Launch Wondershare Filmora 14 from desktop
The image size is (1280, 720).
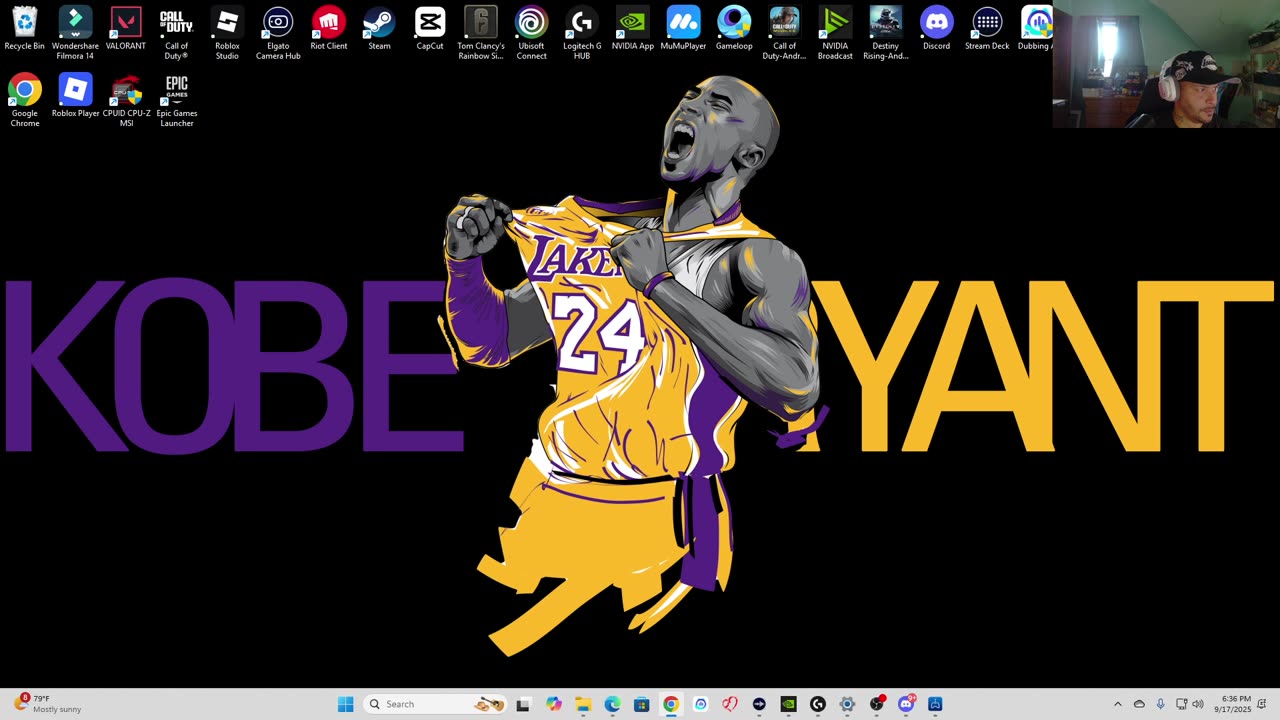click(x=75, y=33)
